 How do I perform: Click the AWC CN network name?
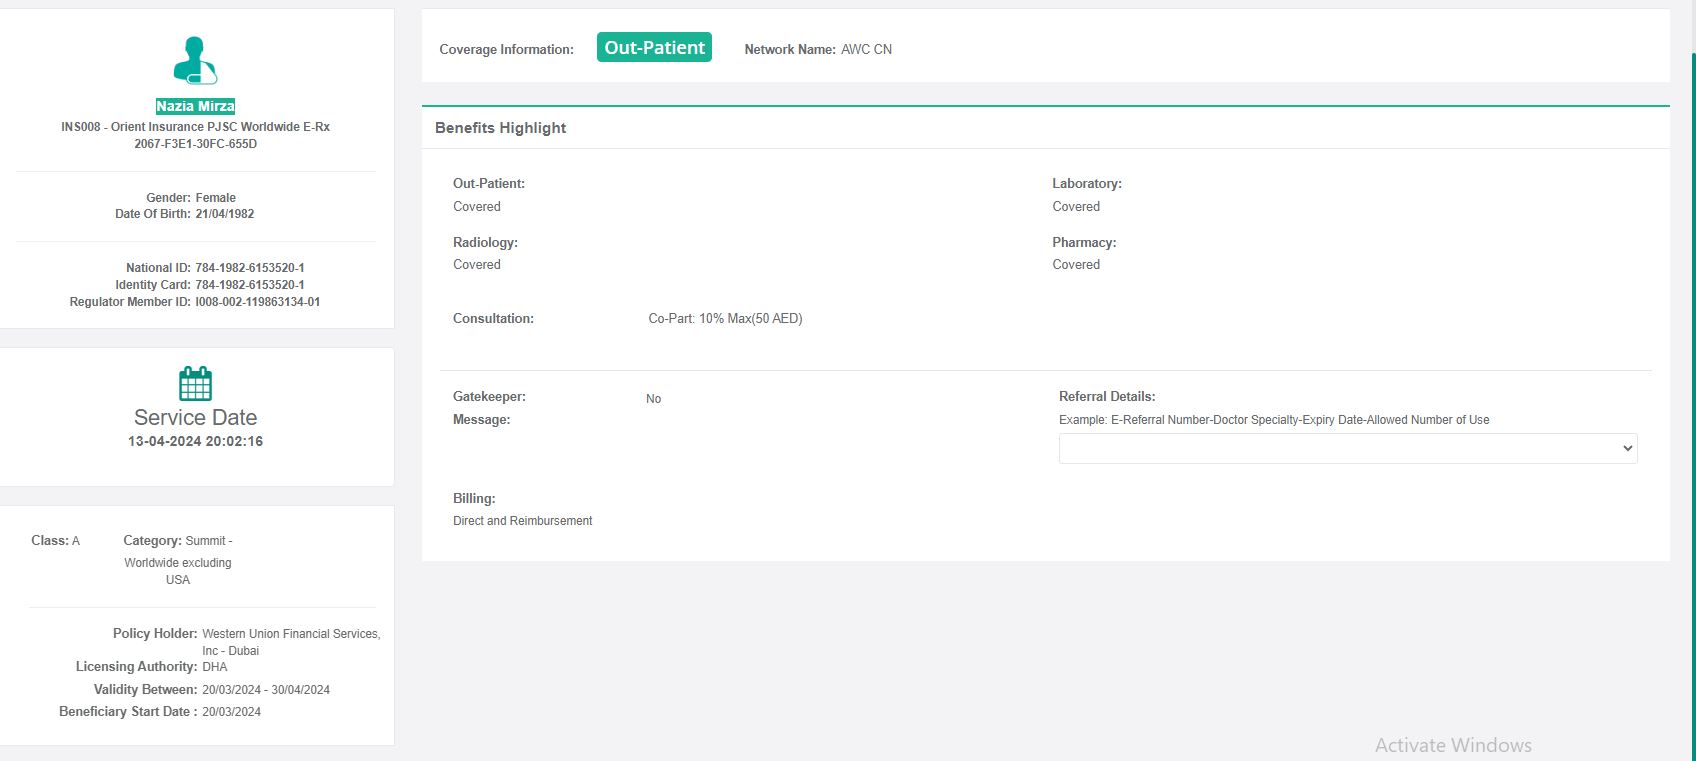(866, 49)
